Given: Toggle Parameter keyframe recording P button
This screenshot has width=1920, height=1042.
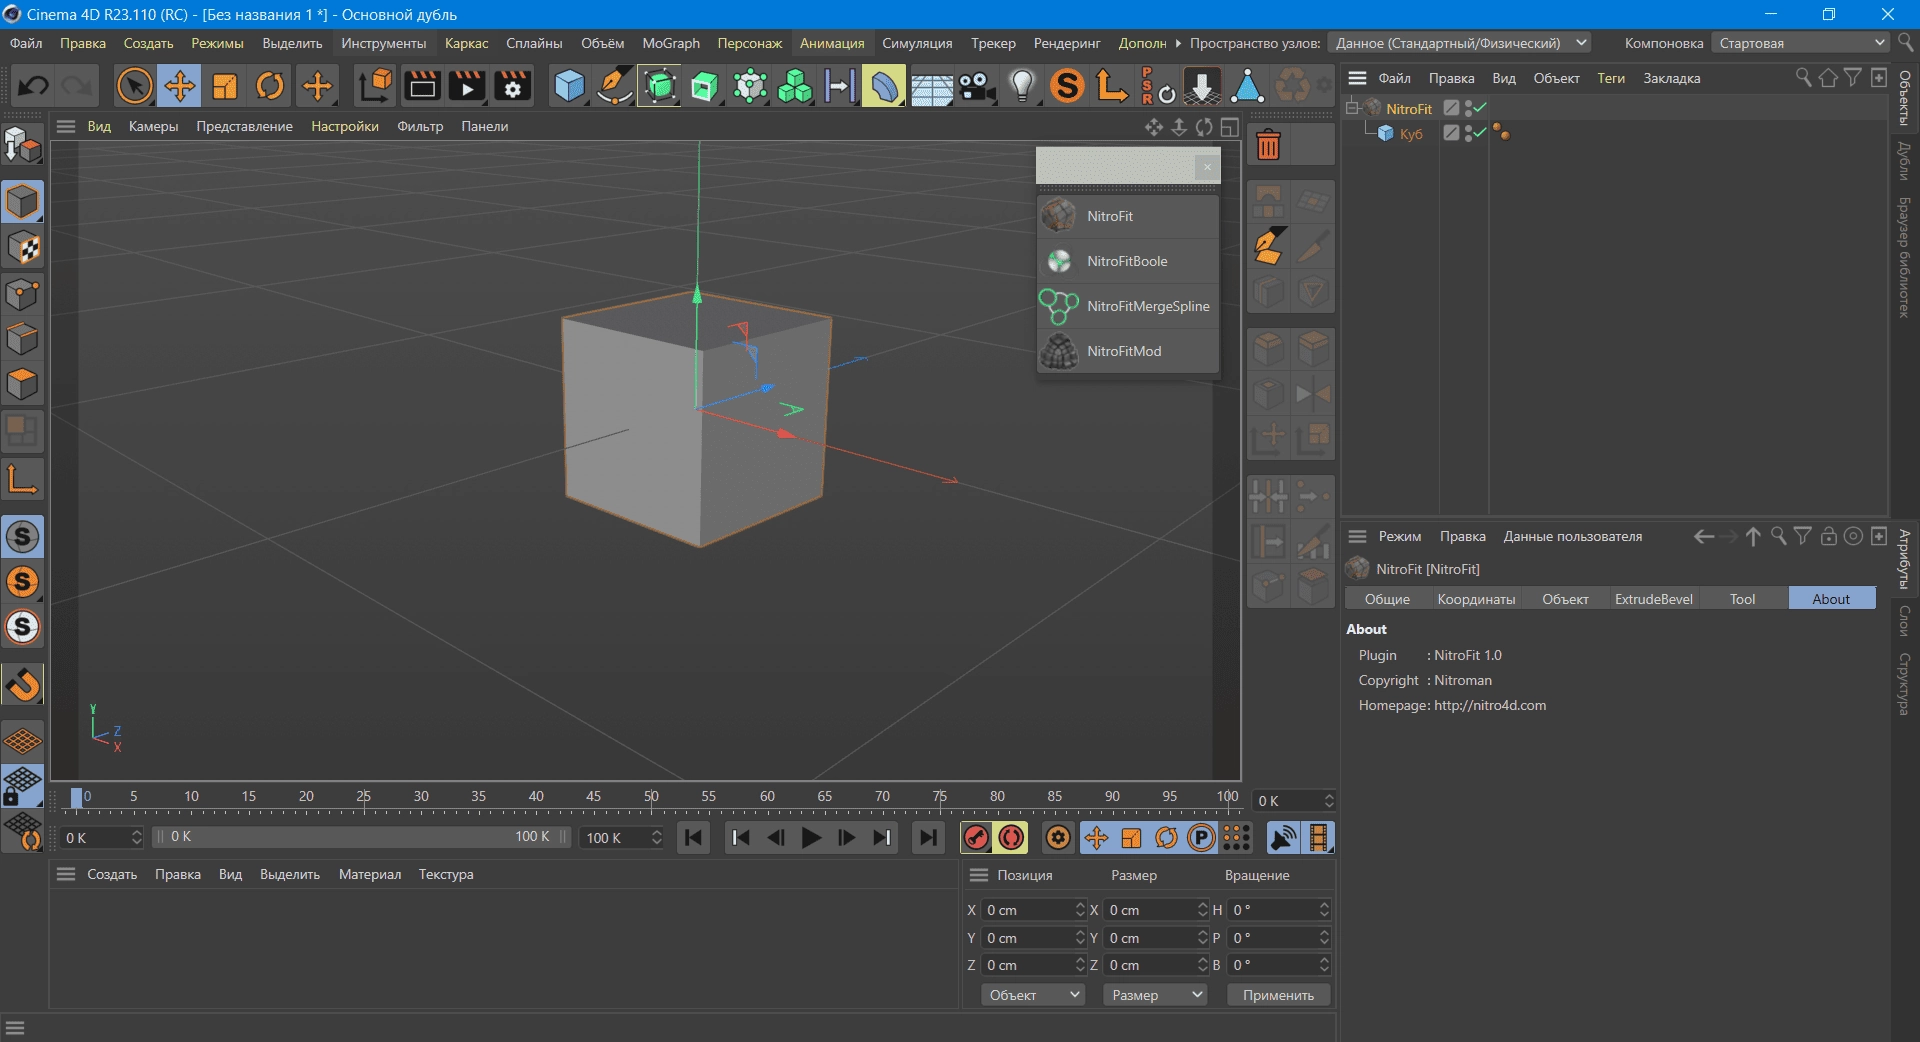Looking at the screenshot, I should click(x=1202, y=838).
